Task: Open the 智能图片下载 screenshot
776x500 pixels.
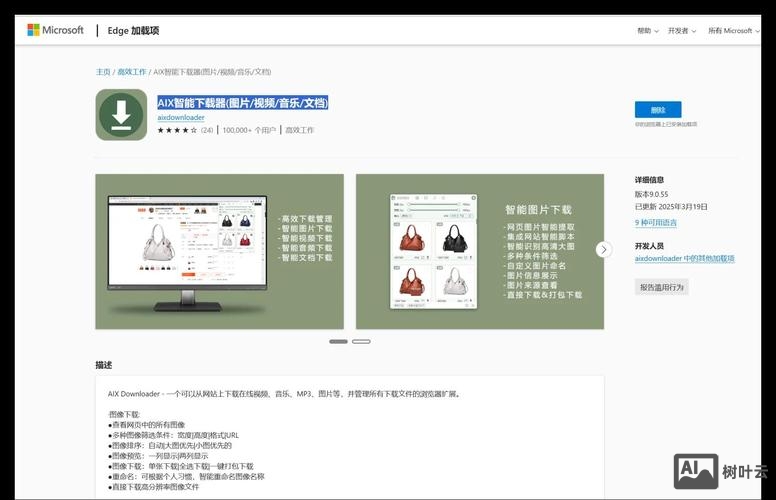Action: [x=480, y=251]
